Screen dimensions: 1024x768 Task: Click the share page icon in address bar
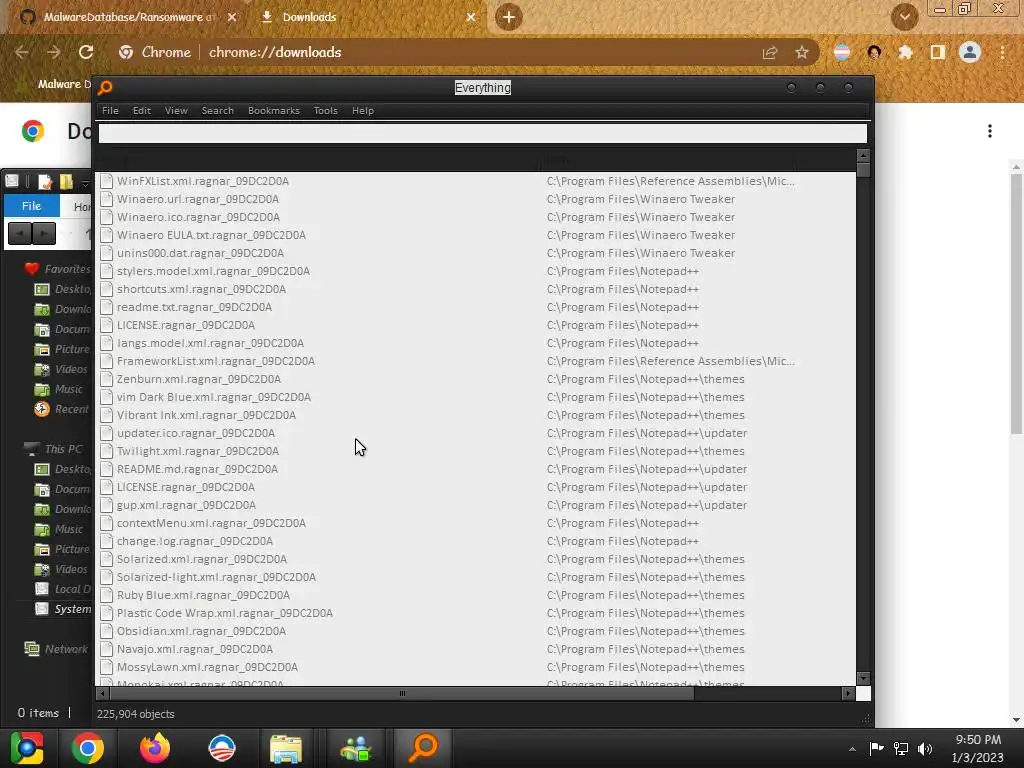click(770, 52)
